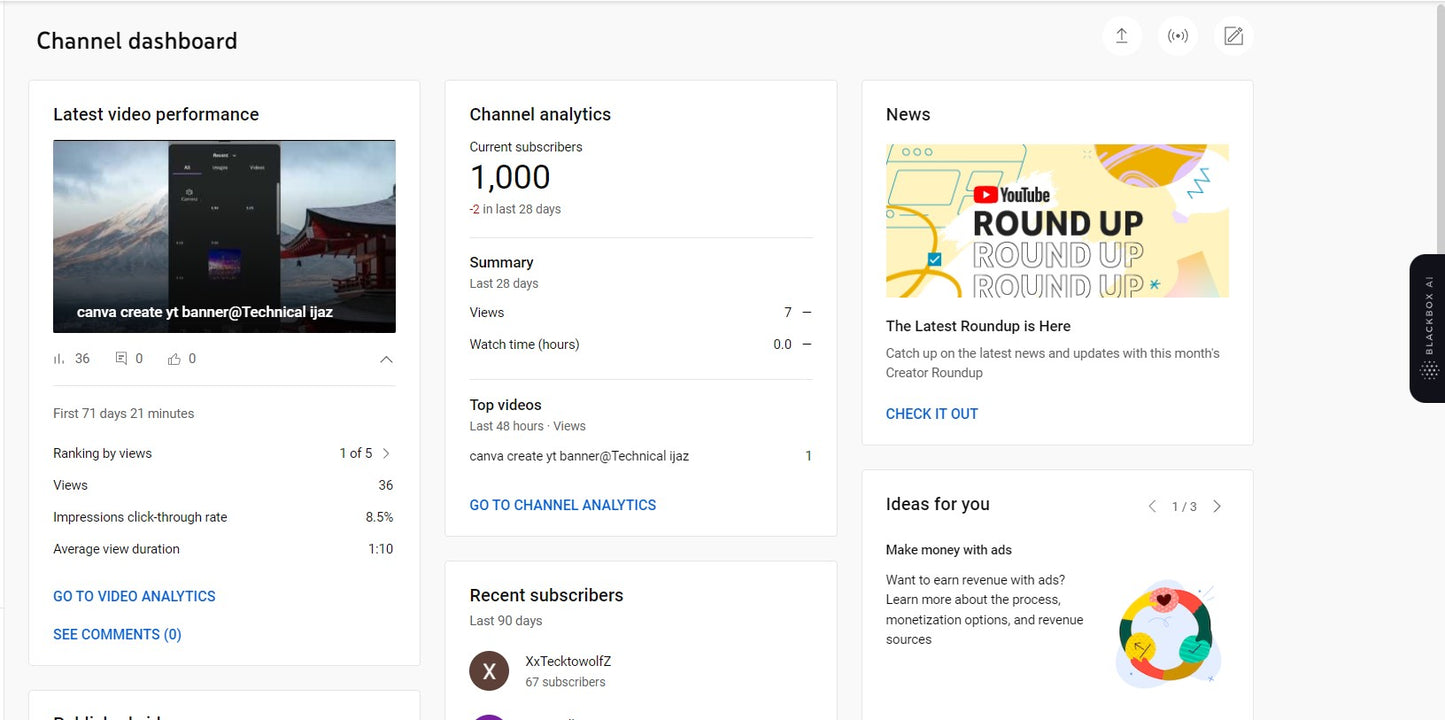1445x720 pixels.
Task: Open GO TO VIDEO ANALYTICS
Action: pyautogui.click(x=134, y=595)
